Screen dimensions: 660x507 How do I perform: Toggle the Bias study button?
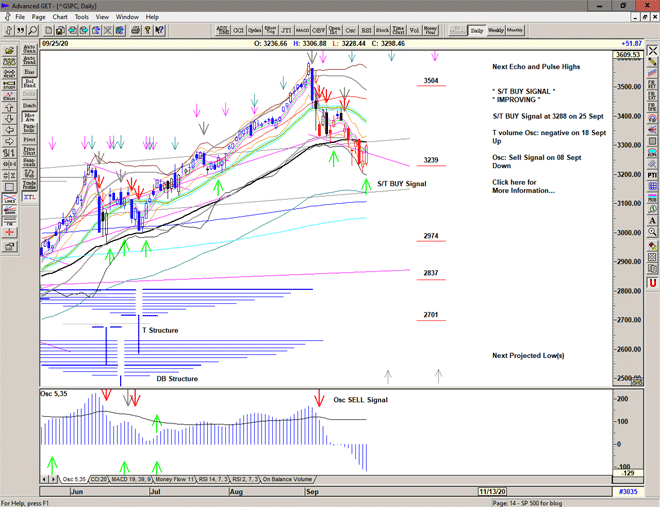click(x=29, y=72)
